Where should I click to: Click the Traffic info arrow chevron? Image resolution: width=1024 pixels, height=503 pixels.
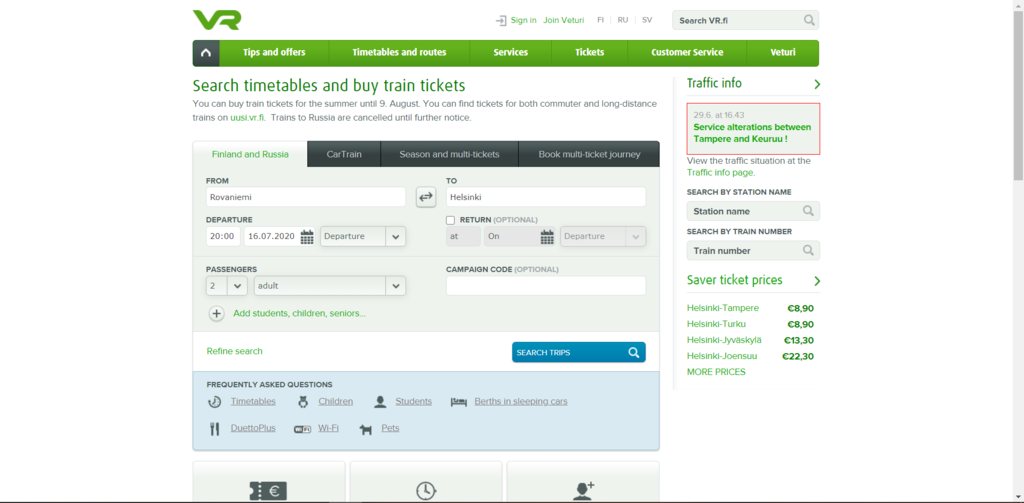817,84
